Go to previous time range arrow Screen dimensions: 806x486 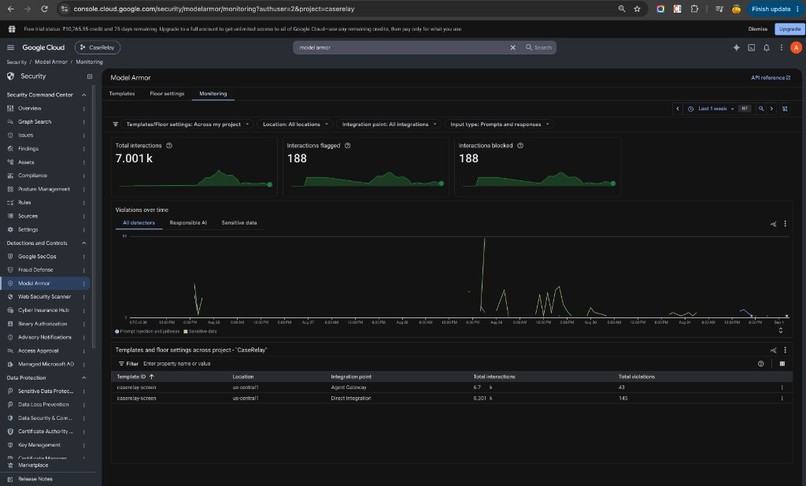tap(677, 109)
